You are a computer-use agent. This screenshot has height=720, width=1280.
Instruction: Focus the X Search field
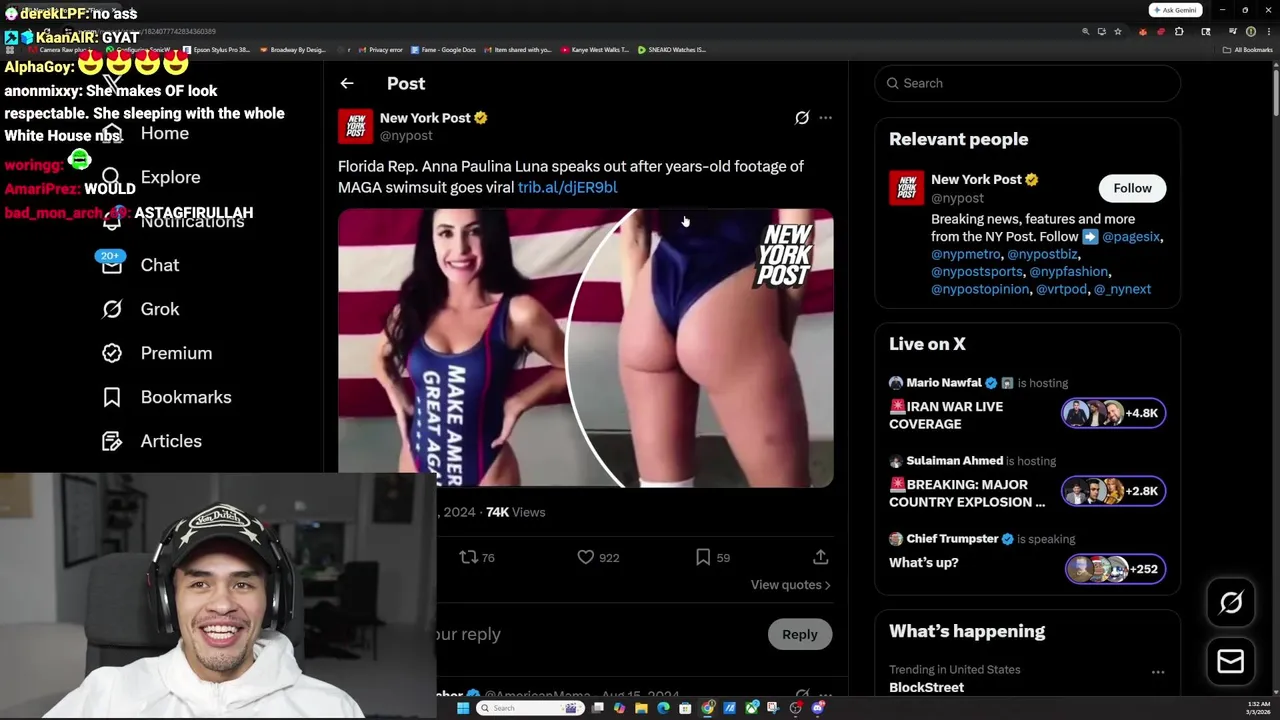(1027, 83)
